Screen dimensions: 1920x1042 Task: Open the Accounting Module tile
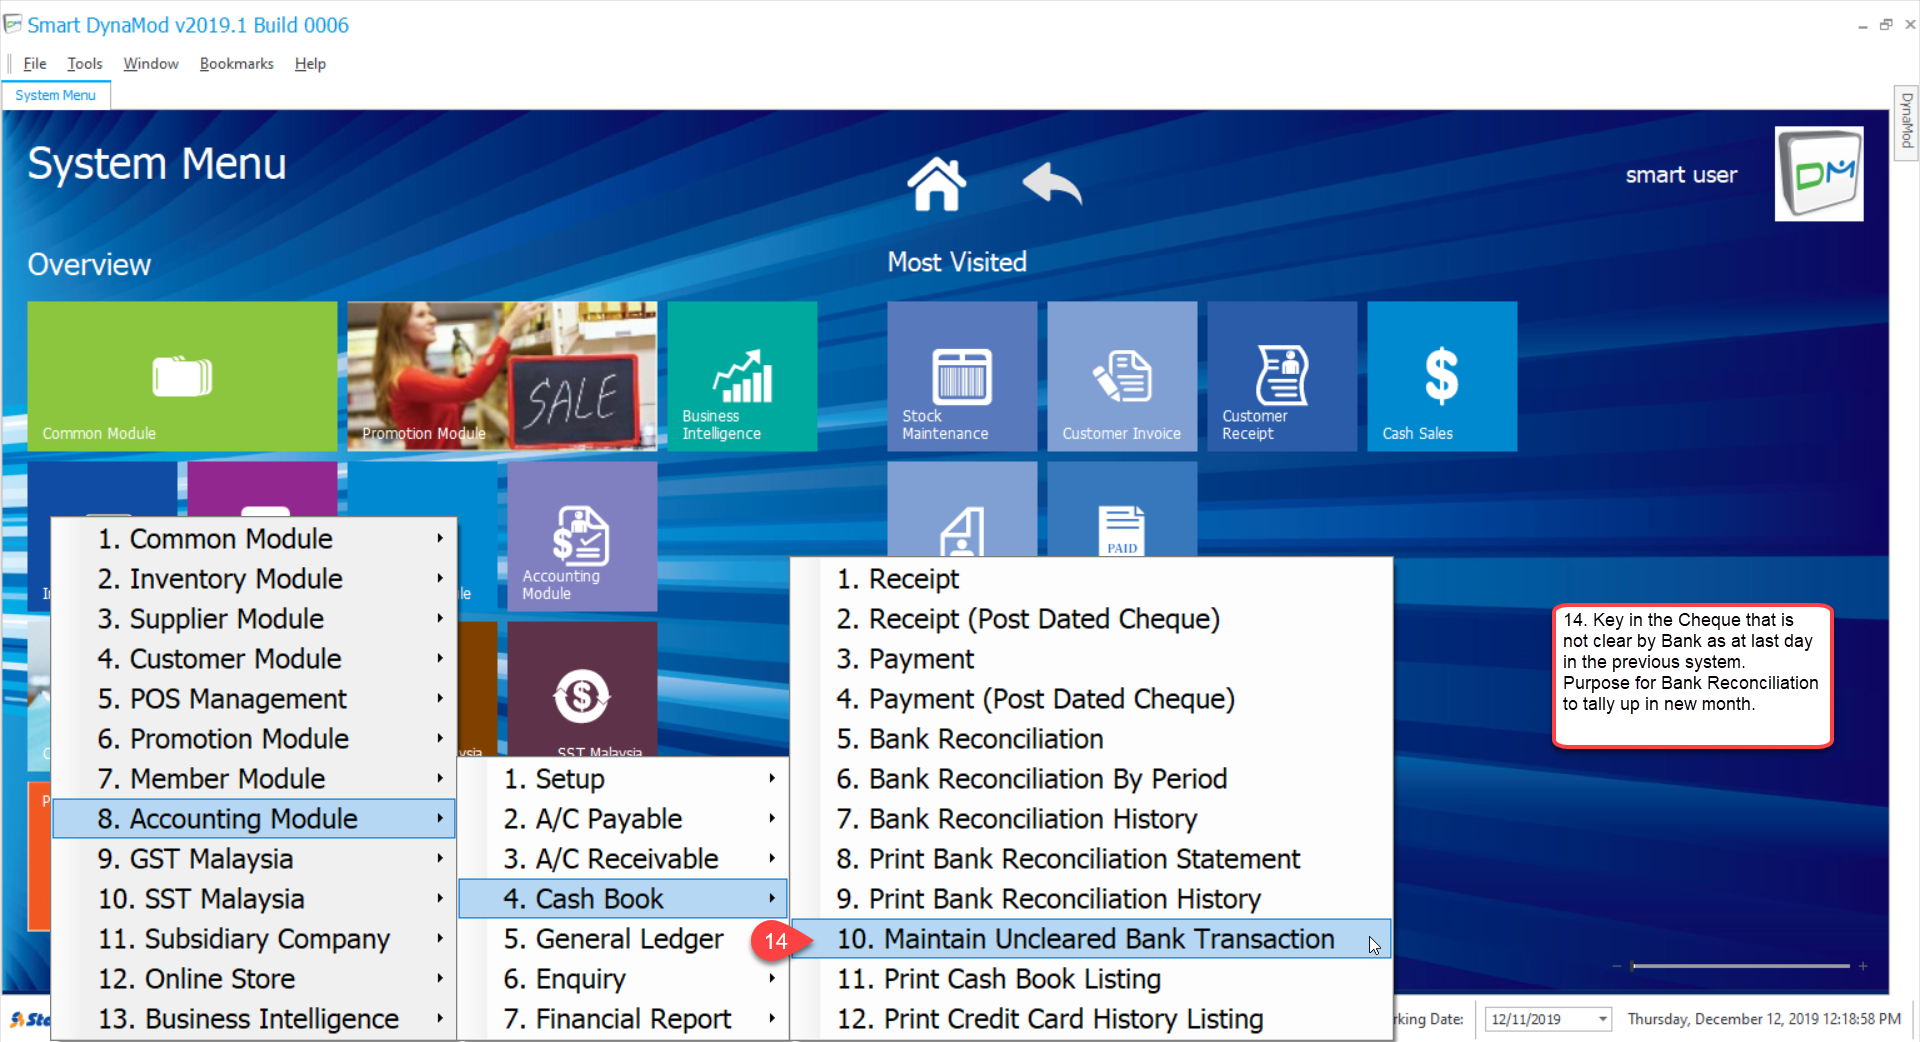tap(582, 536)
